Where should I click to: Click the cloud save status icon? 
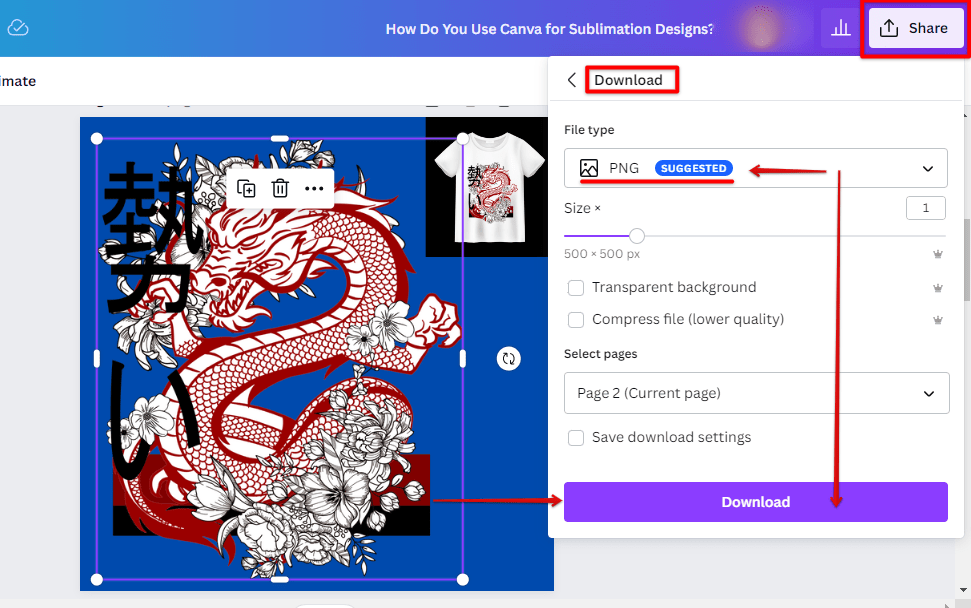click(x=17, y=28)
